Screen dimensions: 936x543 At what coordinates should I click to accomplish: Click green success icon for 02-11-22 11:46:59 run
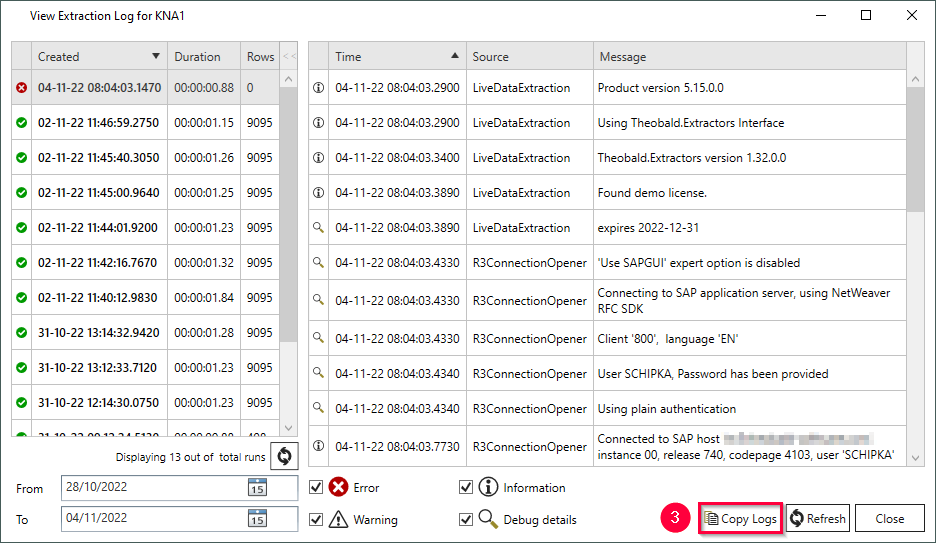pyautogui.click(x=22, y=123)
